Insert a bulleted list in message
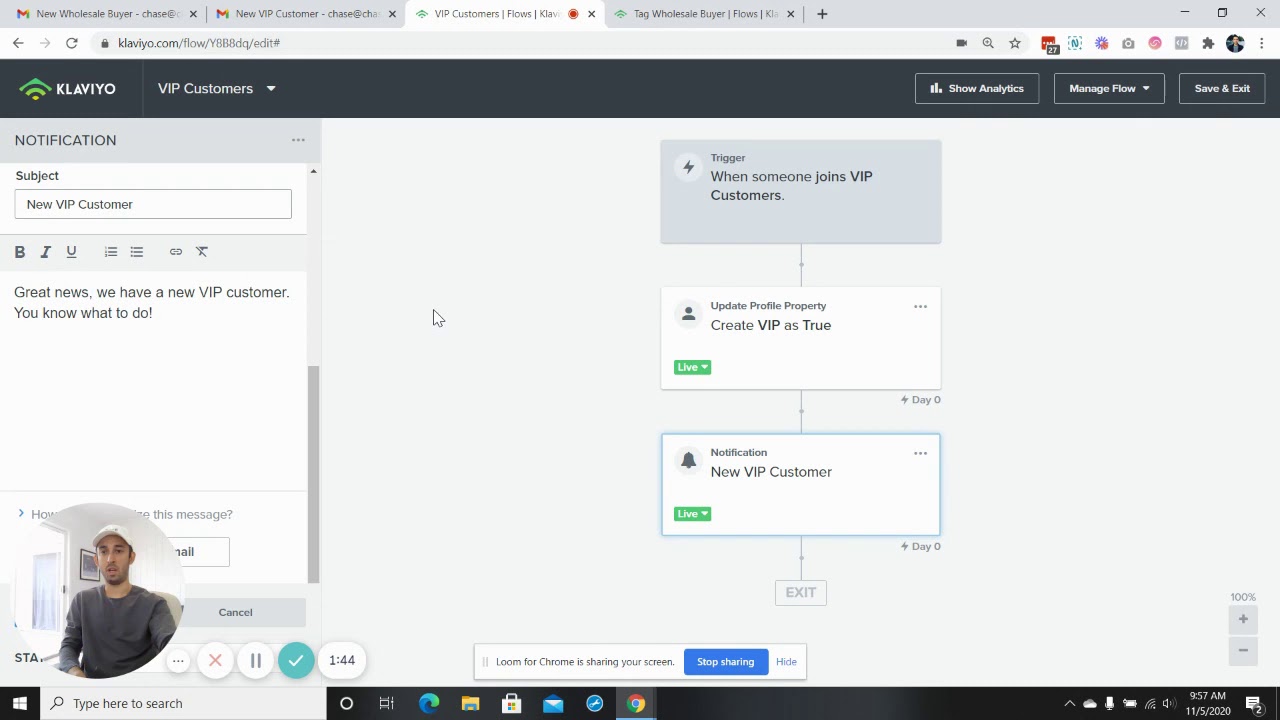The width and height of the screenshot is (1280, 720). [x=137, y=252]
